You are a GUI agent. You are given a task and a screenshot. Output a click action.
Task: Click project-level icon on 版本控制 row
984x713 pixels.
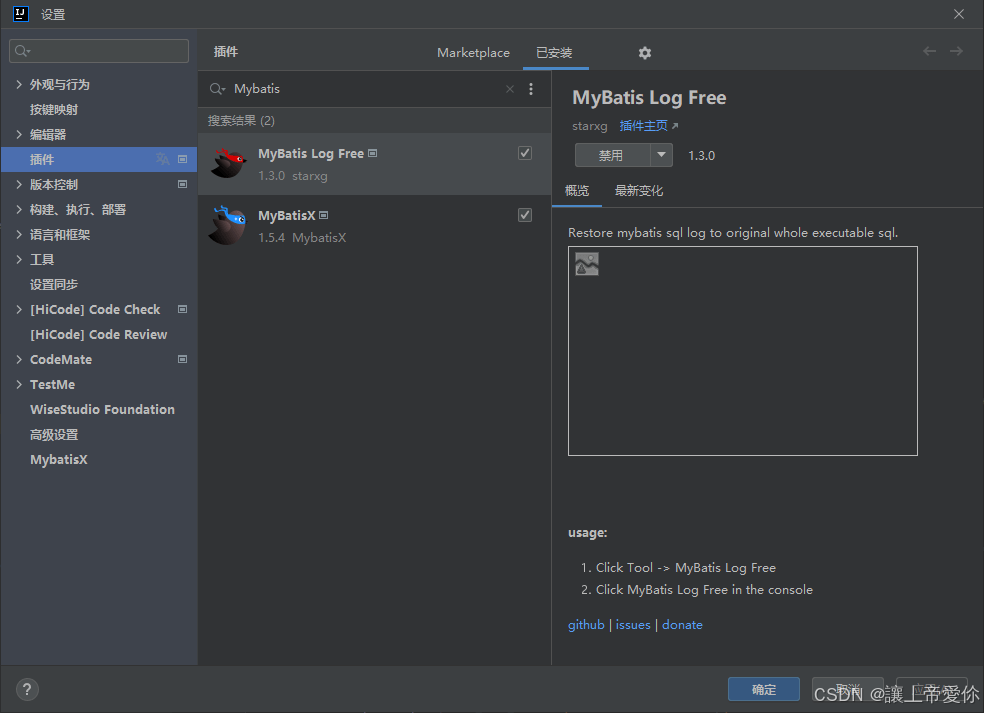(x=183, y=185)
